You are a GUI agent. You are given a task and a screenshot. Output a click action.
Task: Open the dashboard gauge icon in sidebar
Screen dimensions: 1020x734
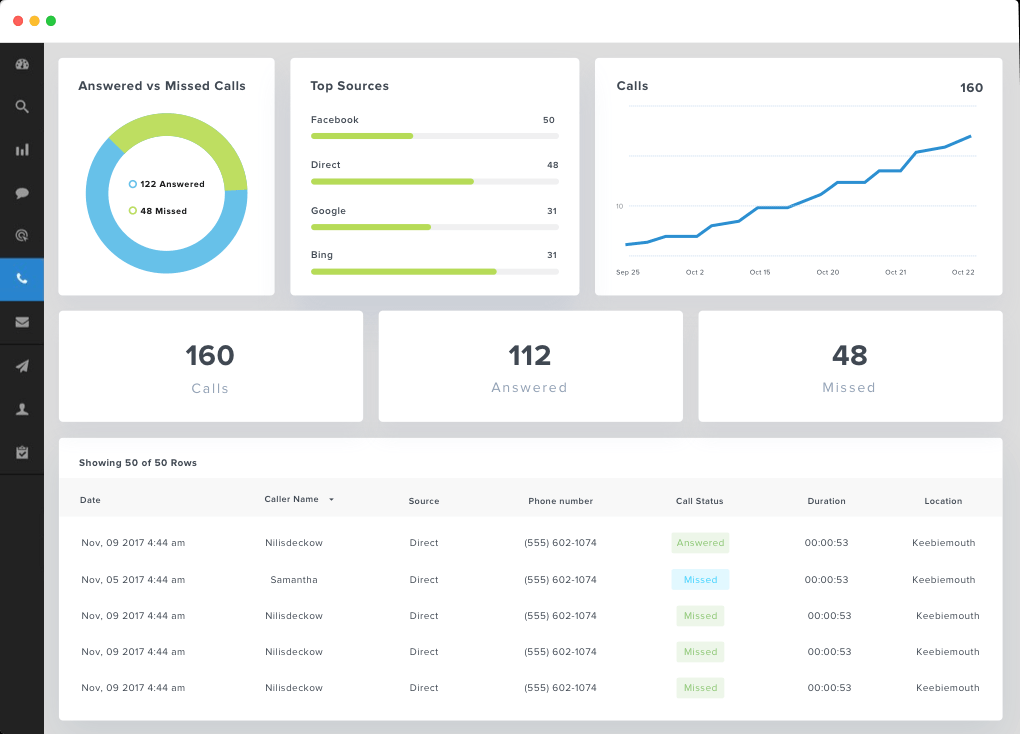pos(22,64)
